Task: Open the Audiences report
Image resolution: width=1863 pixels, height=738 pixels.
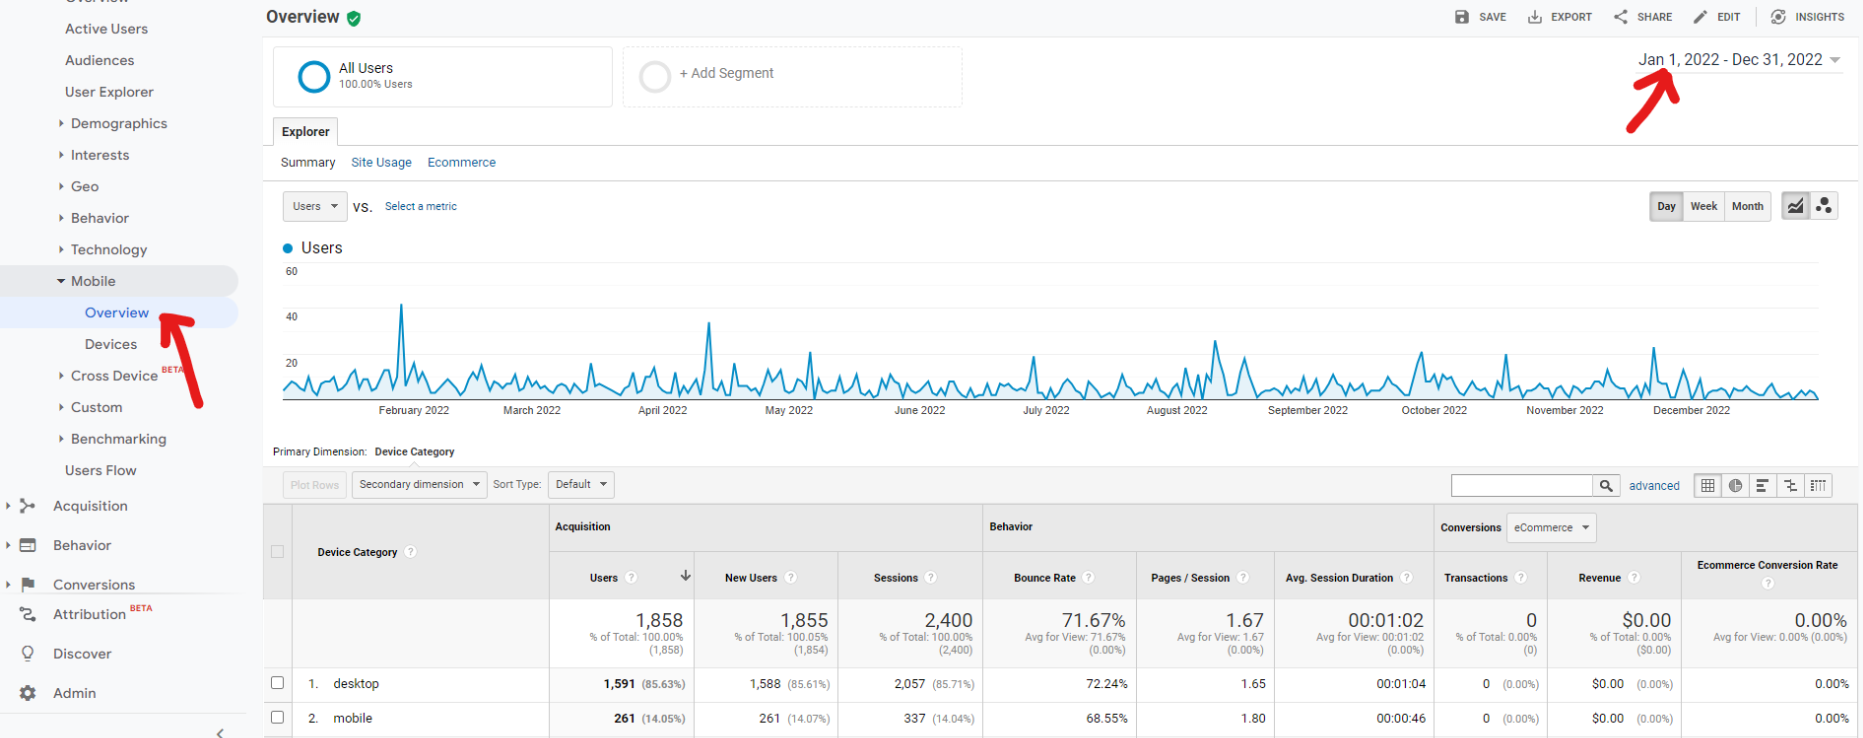Action: pos(99,60)
